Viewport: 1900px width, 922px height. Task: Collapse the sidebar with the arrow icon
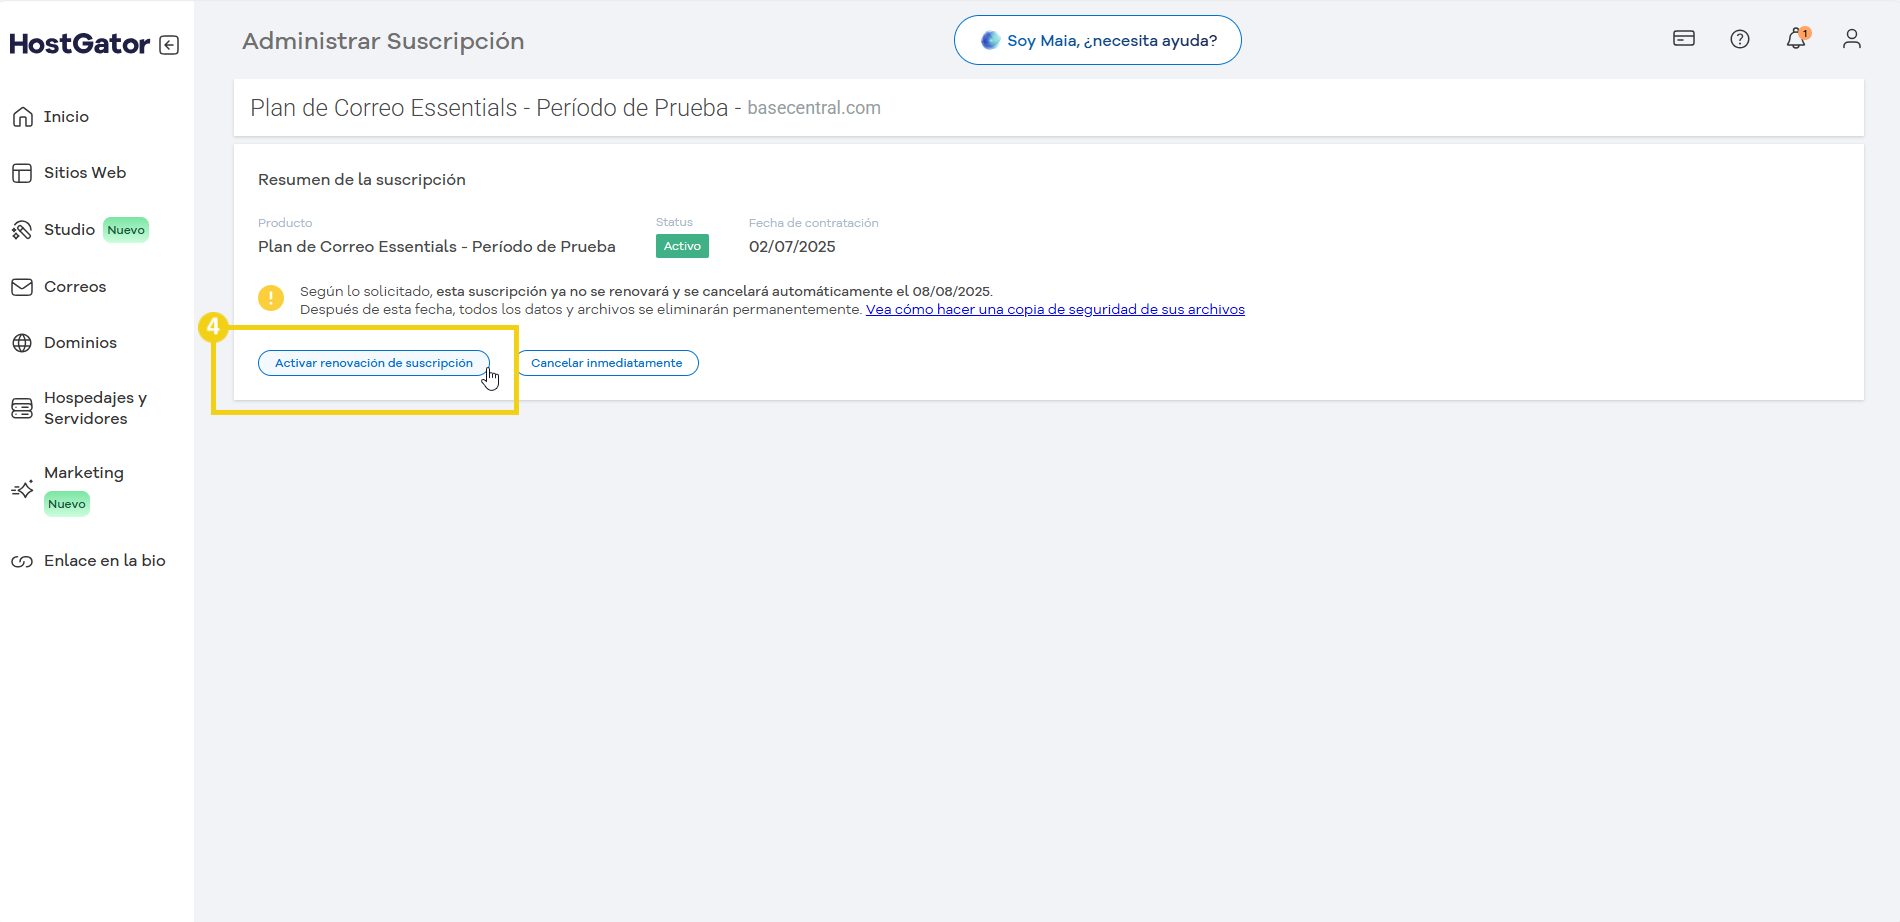169,45
